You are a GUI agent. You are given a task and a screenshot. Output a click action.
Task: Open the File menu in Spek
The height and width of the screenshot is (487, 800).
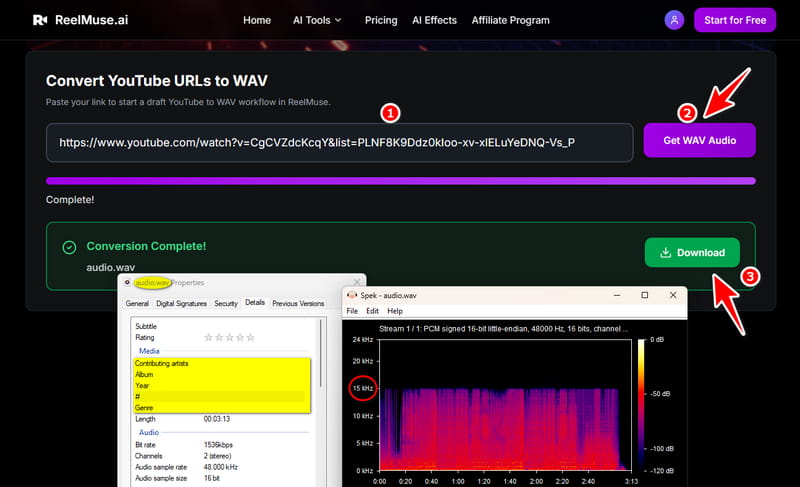(352, 311)
